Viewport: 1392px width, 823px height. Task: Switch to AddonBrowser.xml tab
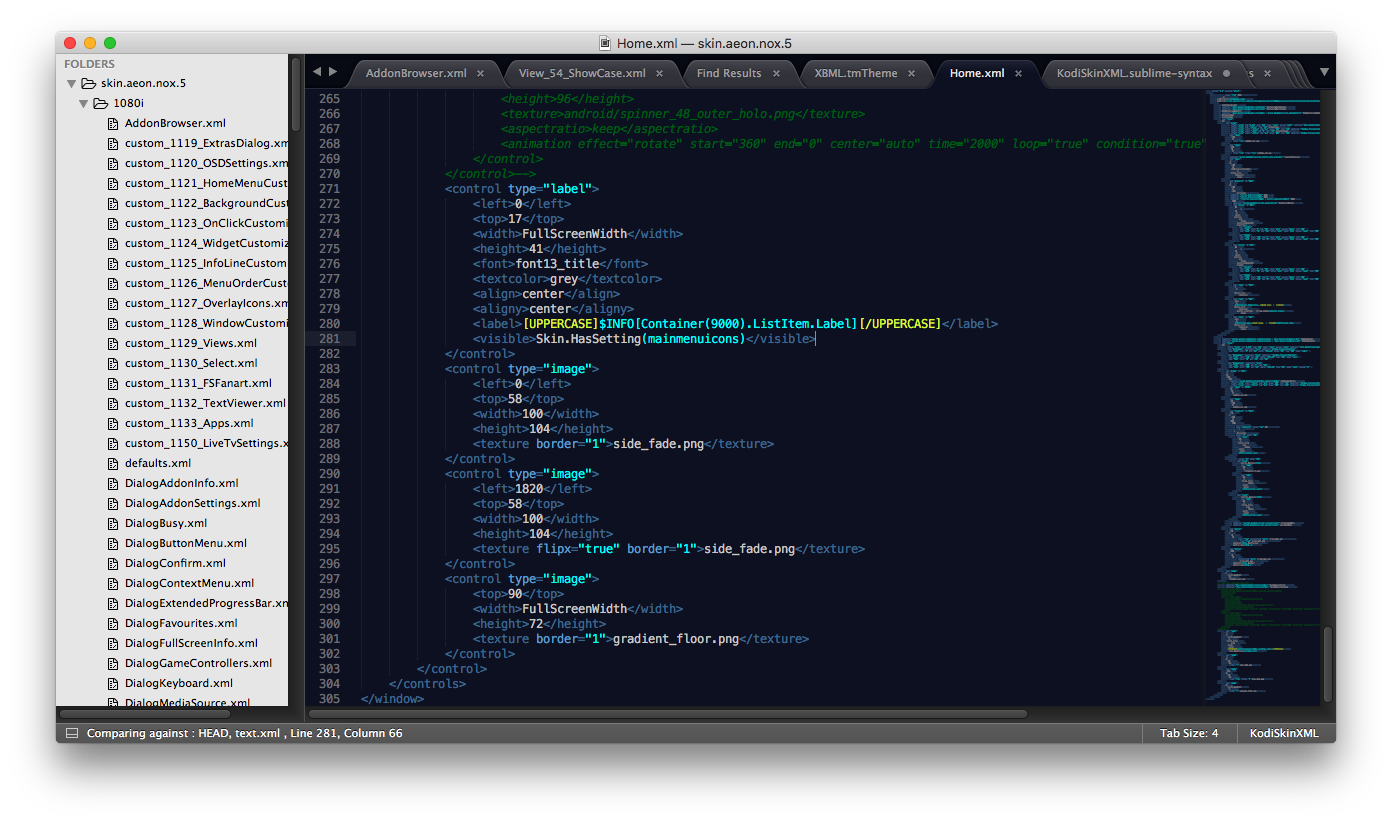coord(416,73)
